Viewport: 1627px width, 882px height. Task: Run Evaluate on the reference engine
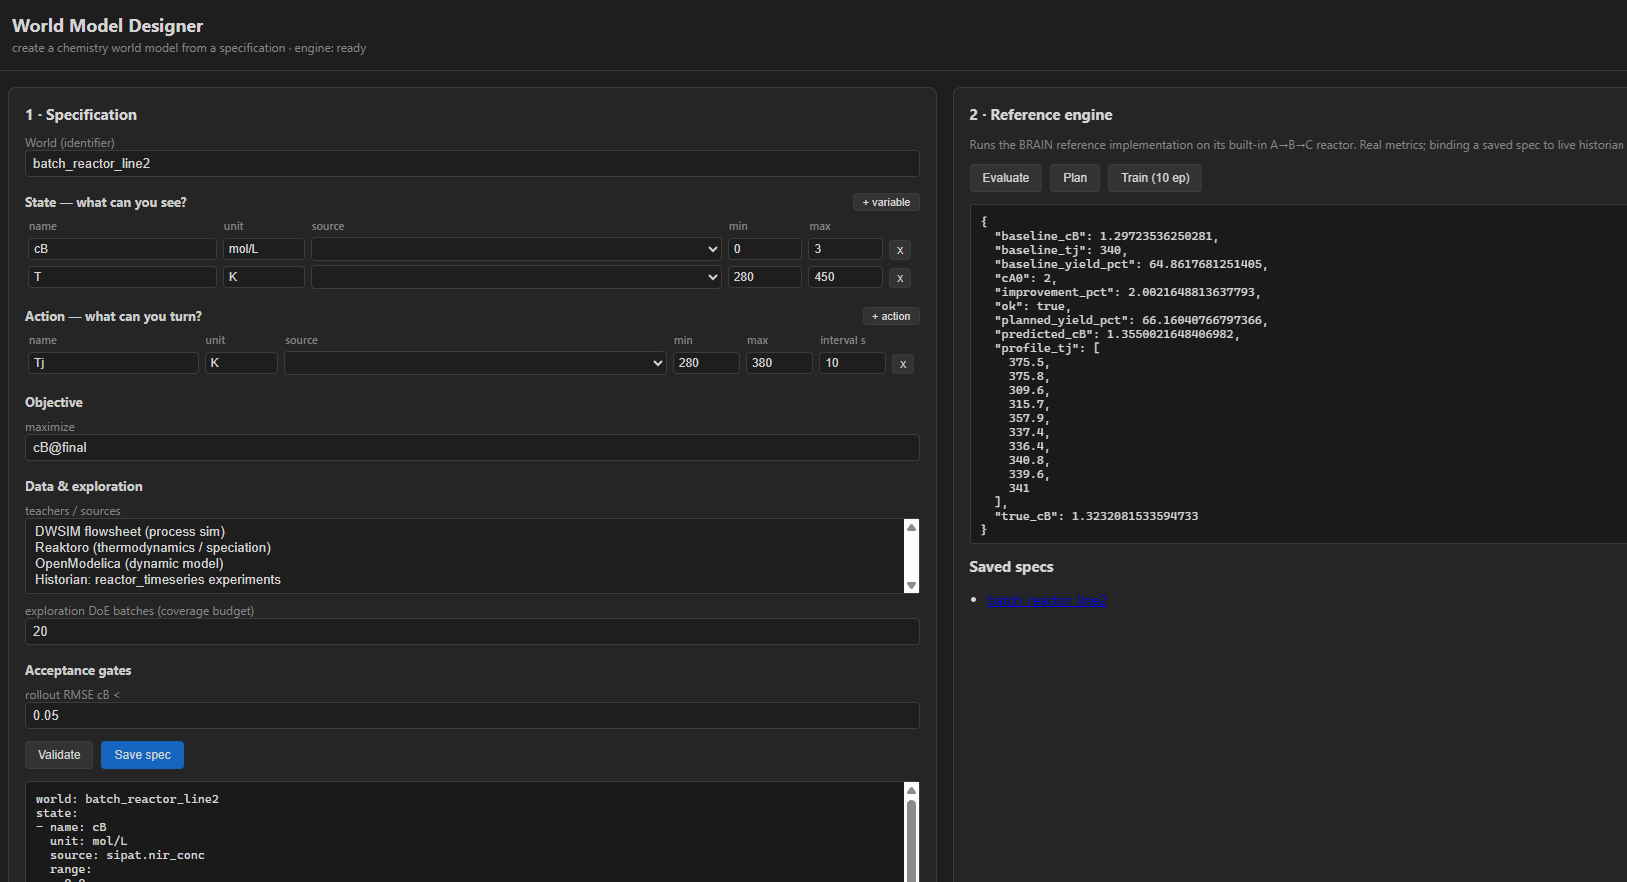(1005, 178)
